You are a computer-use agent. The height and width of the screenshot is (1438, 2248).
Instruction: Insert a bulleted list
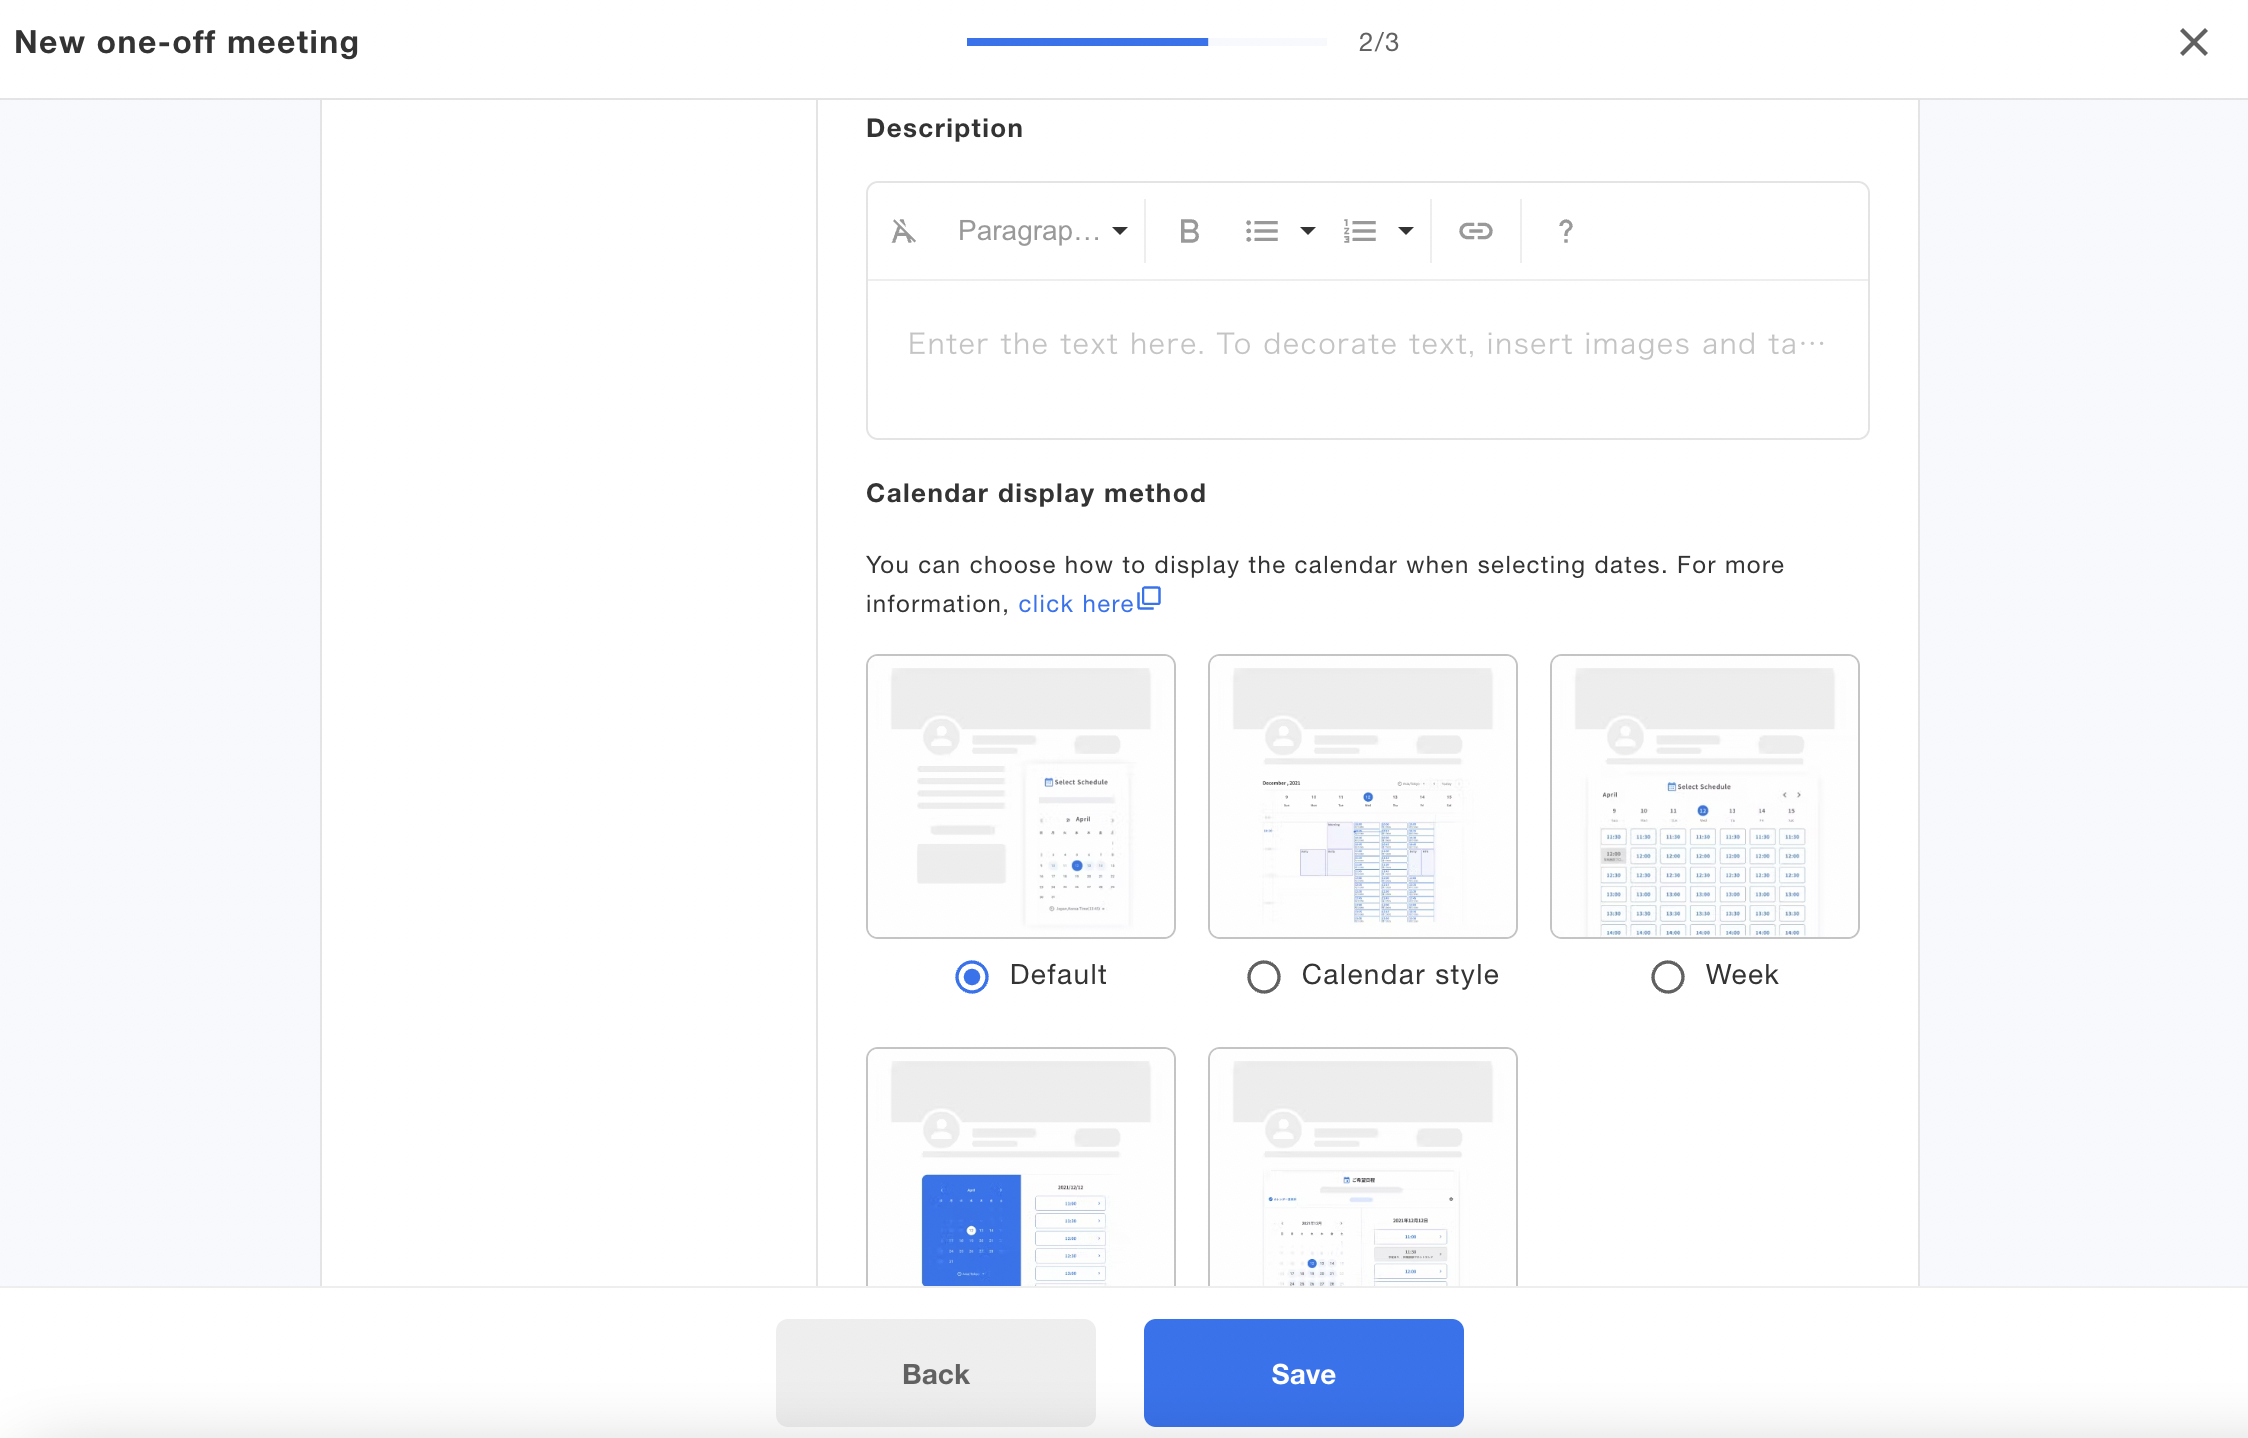(x=1261, y=231)
